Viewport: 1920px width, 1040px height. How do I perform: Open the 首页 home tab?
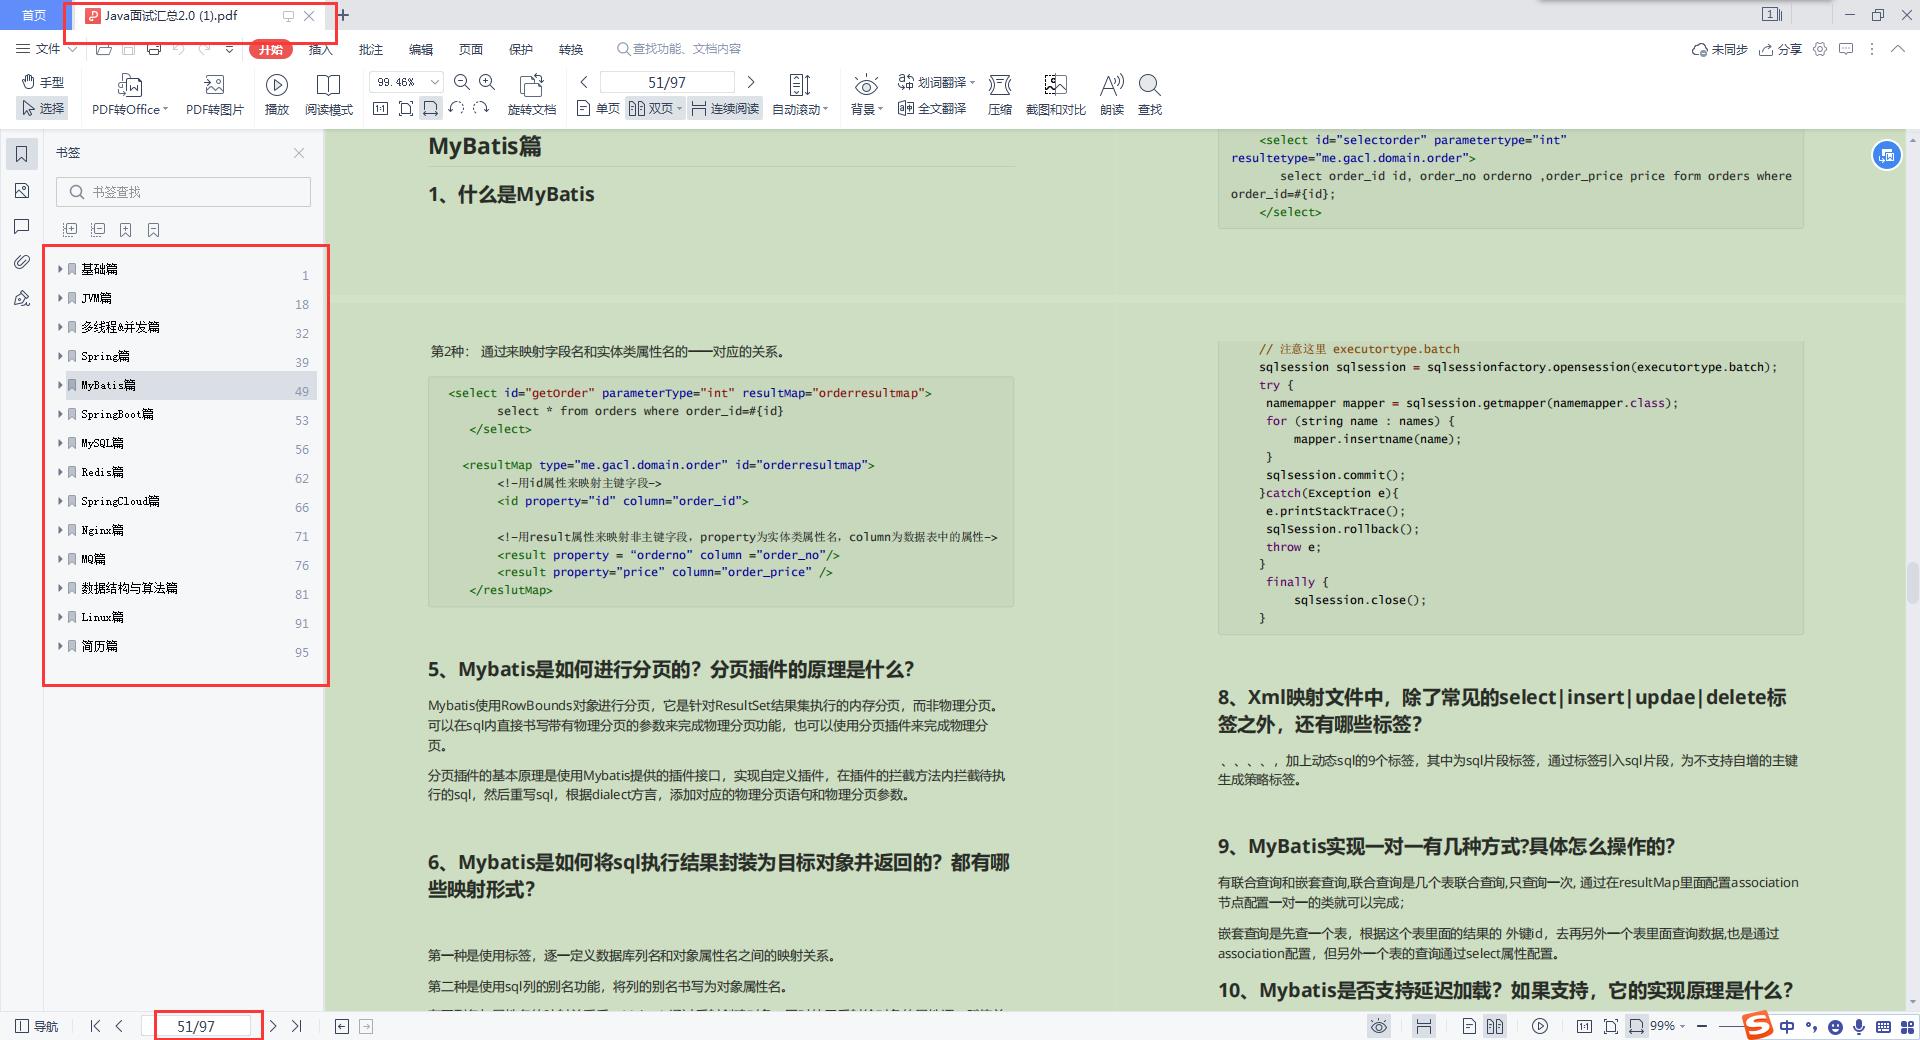[x=34, y=15]
